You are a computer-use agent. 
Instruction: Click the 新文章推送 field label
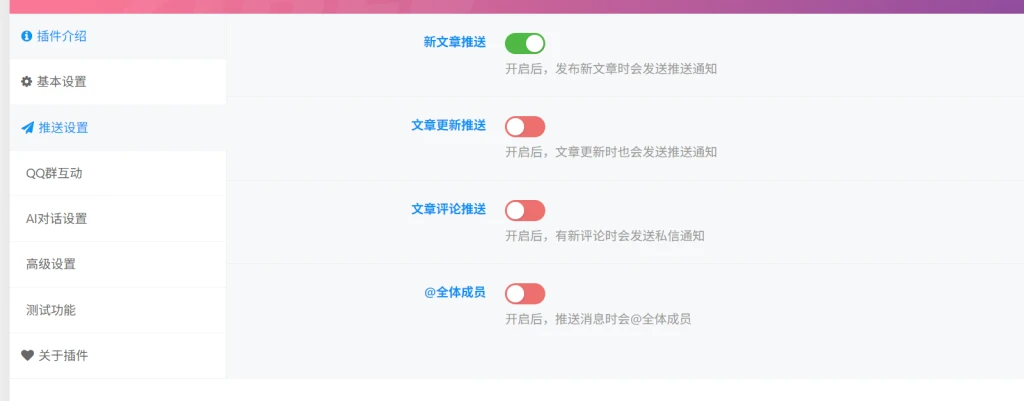[x=455, y=42]
